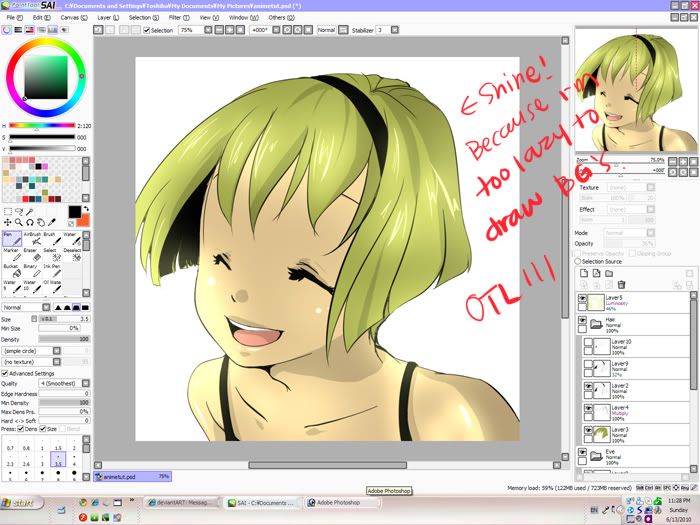Switch to Adobe Photoshop taskbar button
This screenshot has width=700, height=525.
(342, 503)
